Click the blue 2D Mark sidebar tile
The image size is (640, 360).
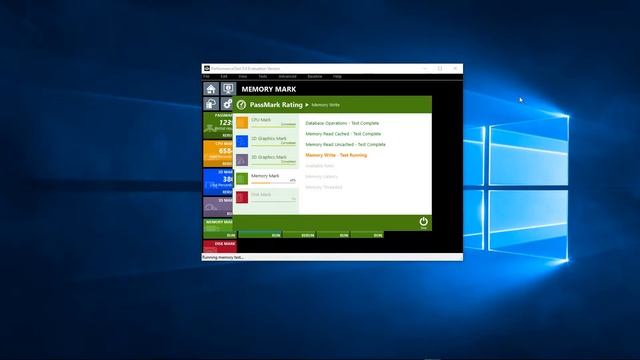pyautogui.click(x=218, y=182)
